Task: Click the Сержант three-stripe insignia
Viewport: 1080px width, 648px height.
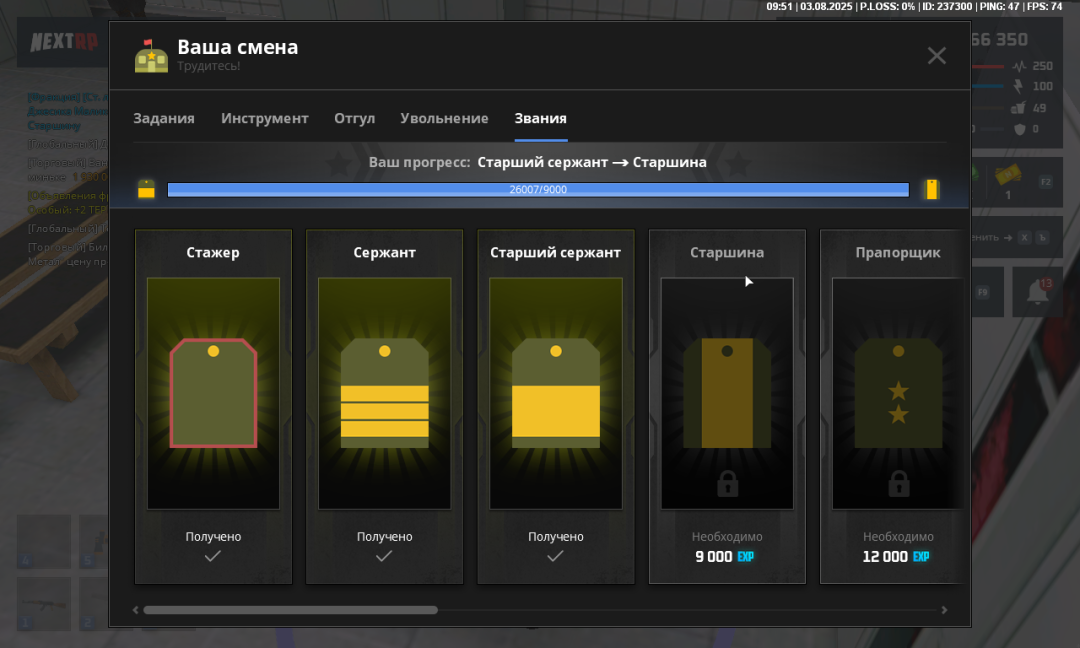Action: pyautogui.click(x=384, y=393)
